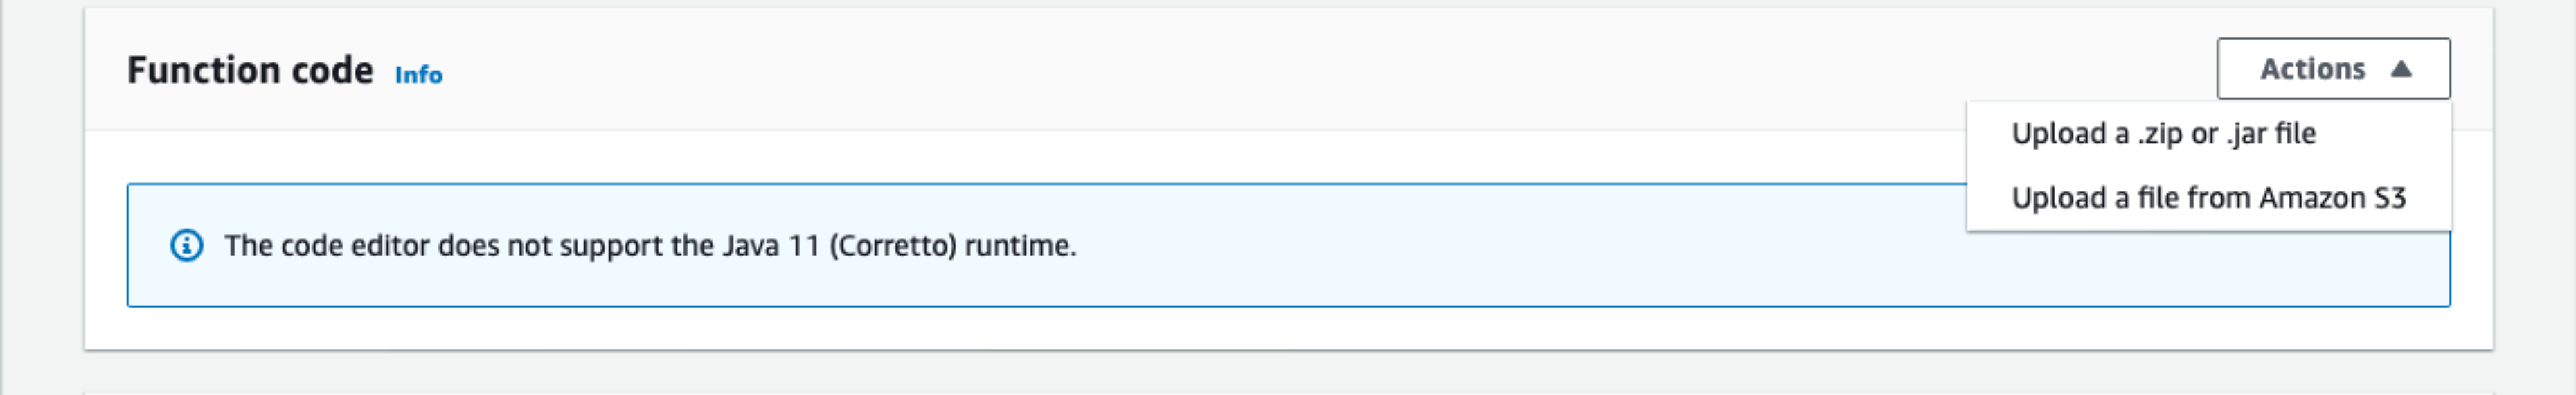Click the code editor runtime message text
Viewport: 2576px width, 395px height.
tap(650, 245)
